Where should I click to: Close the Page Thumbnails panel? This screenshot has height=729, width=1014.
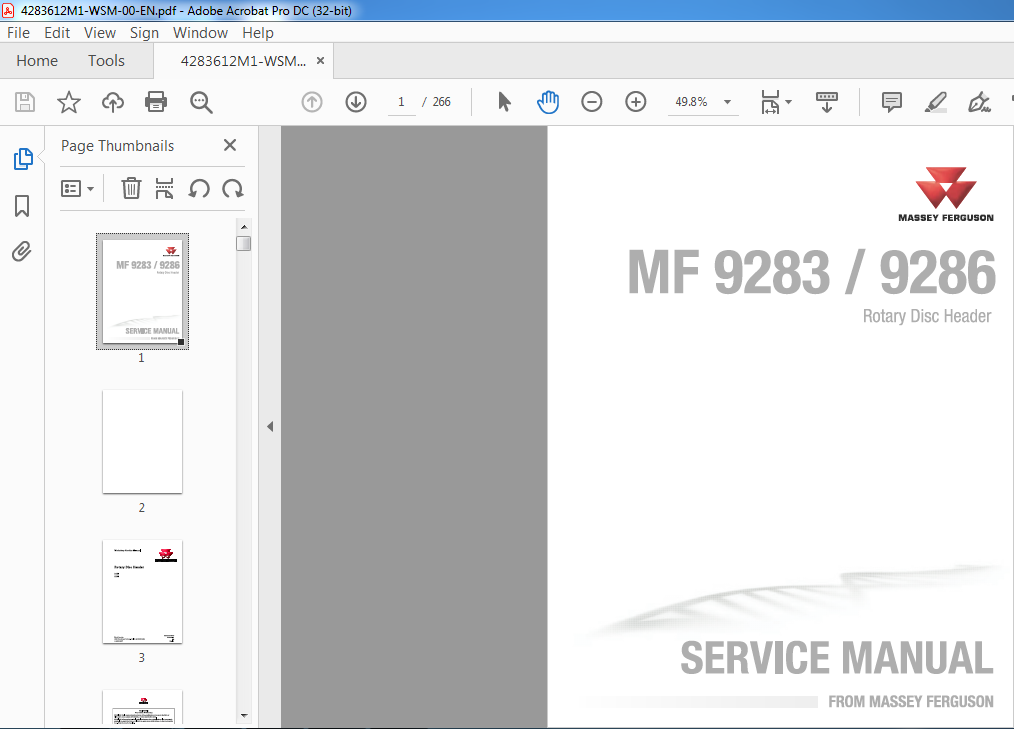tap(230, 146)
